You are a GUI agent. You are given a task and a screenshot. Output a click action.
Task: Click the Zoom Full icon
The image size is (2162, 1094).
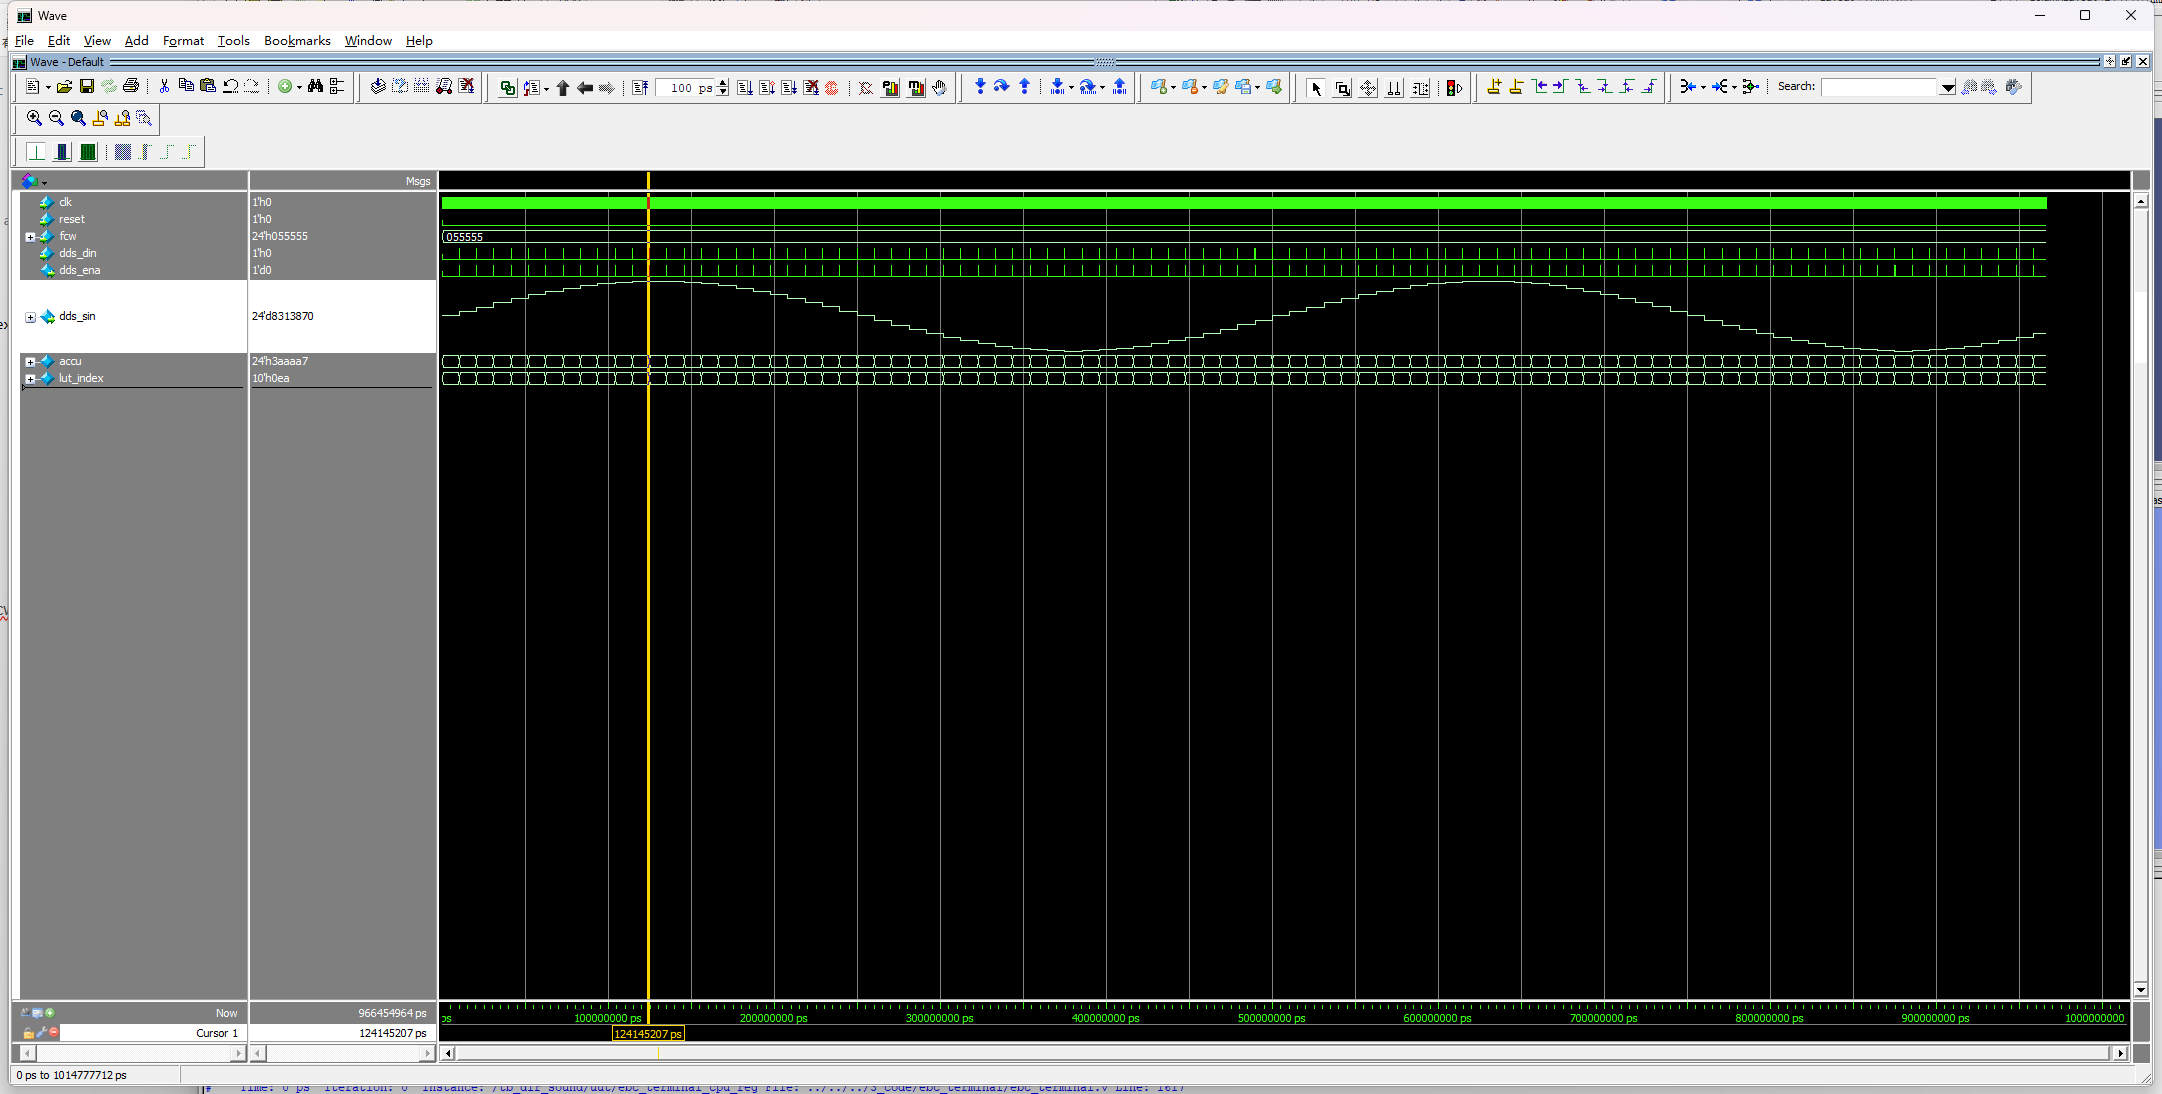[x=78, y=118]
